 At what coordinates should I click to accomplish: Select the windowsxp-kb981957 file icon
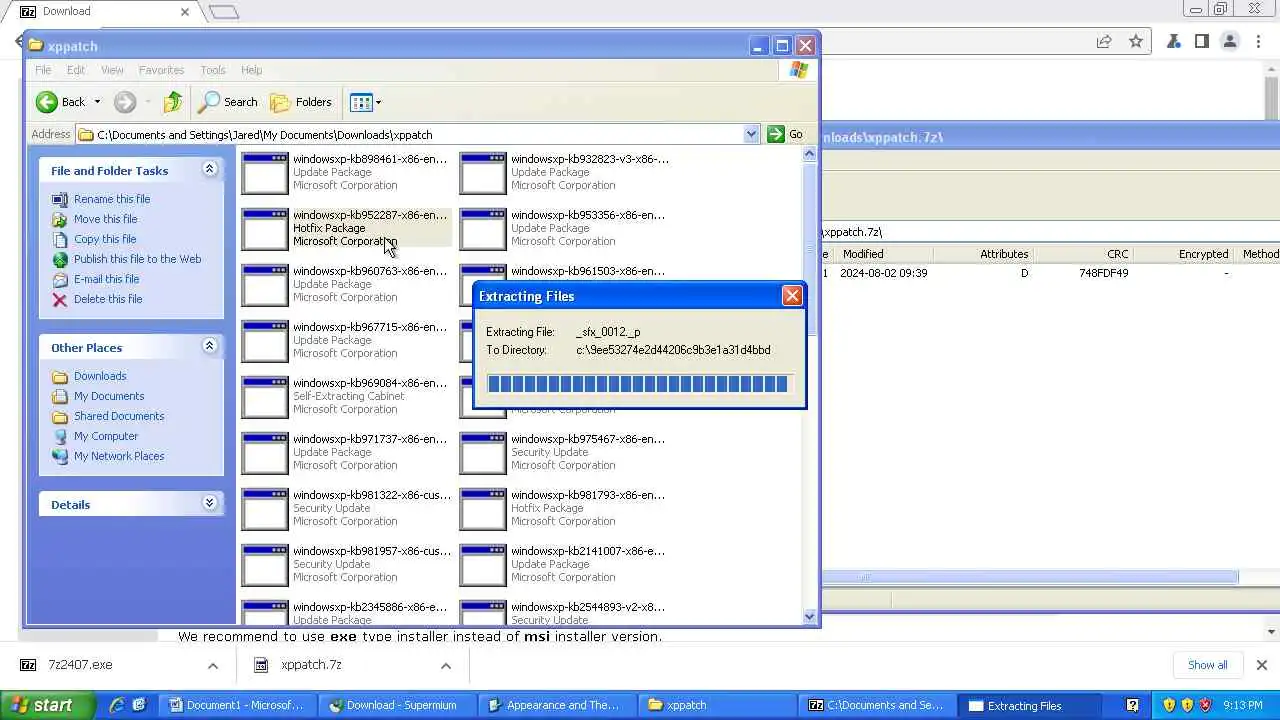click(265, 565)
